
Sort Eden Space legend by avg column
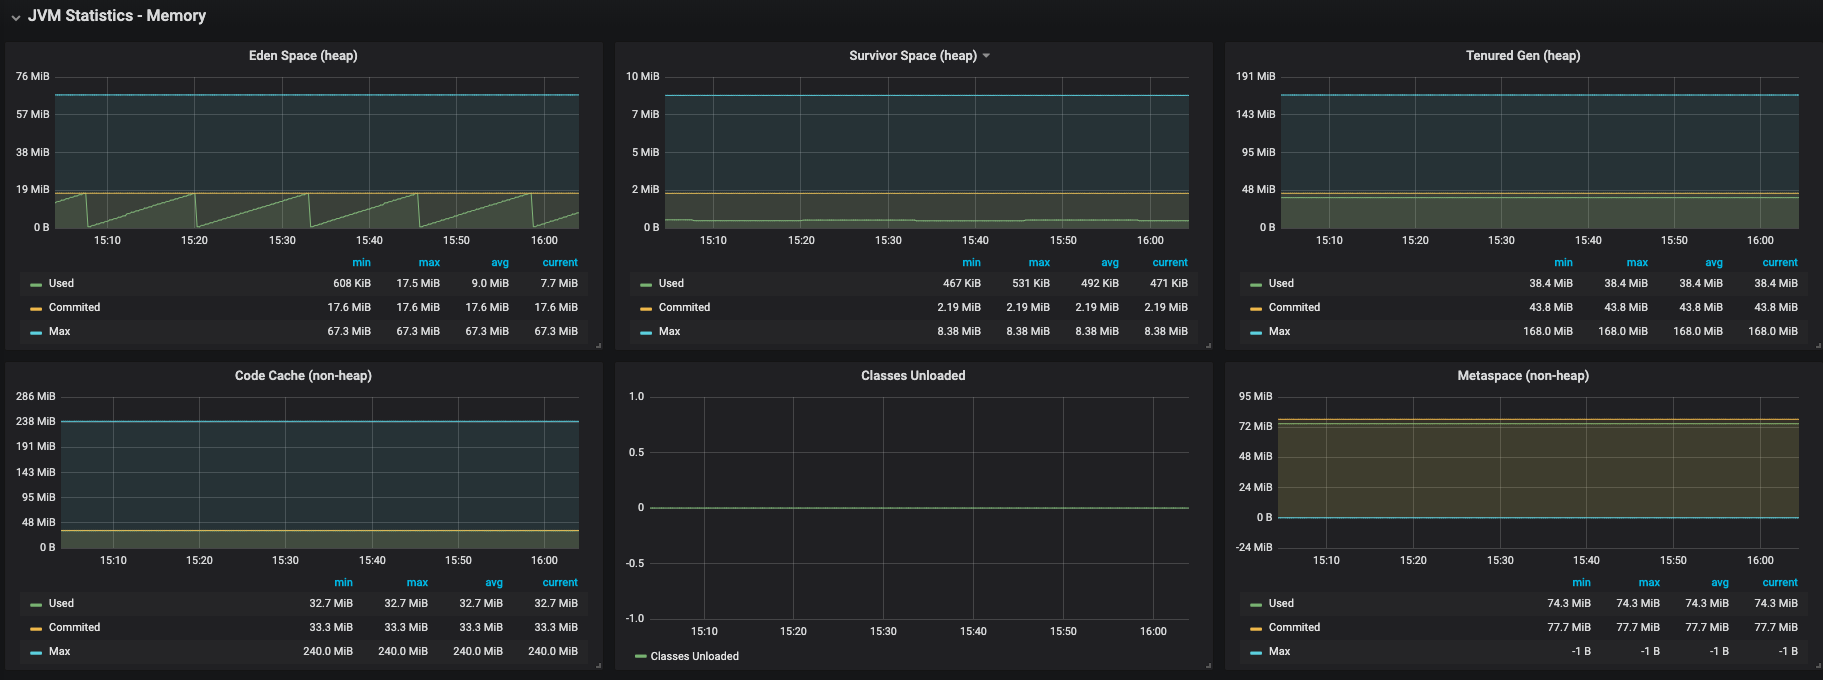point(500,263)
